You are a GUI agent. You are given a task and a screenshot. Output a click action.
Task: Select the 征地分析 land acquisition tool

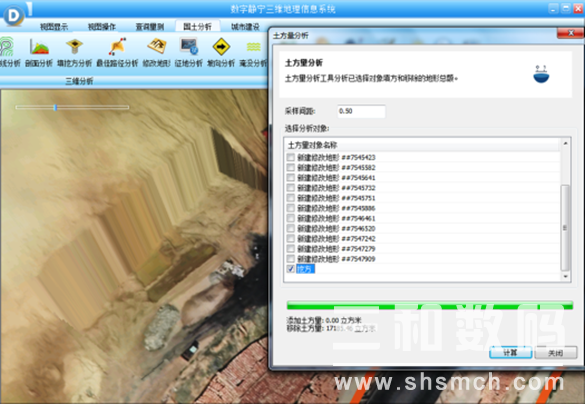click(x=189, y=52)
